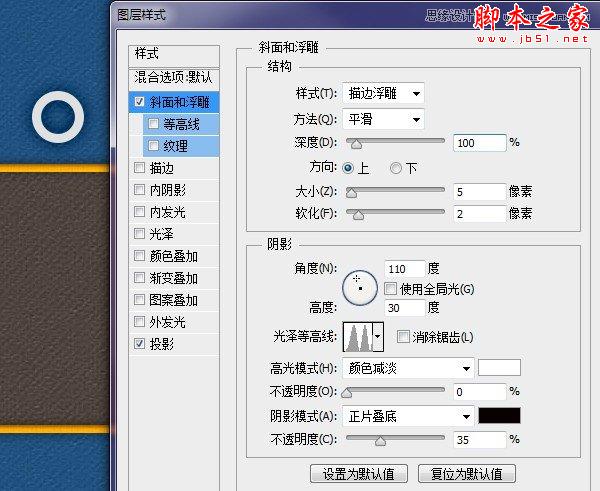Select the 光泽 style entry
600x491 pixels.
174,233
